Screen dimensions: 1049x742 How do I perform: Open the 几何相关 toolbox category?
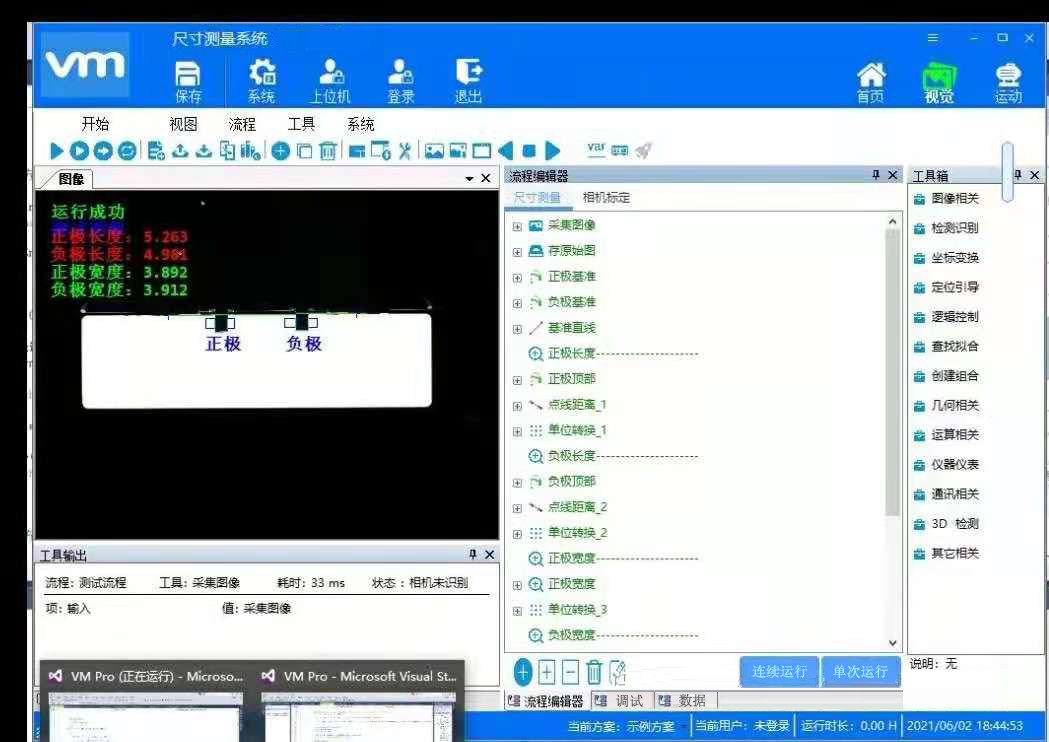coord(946,405)
